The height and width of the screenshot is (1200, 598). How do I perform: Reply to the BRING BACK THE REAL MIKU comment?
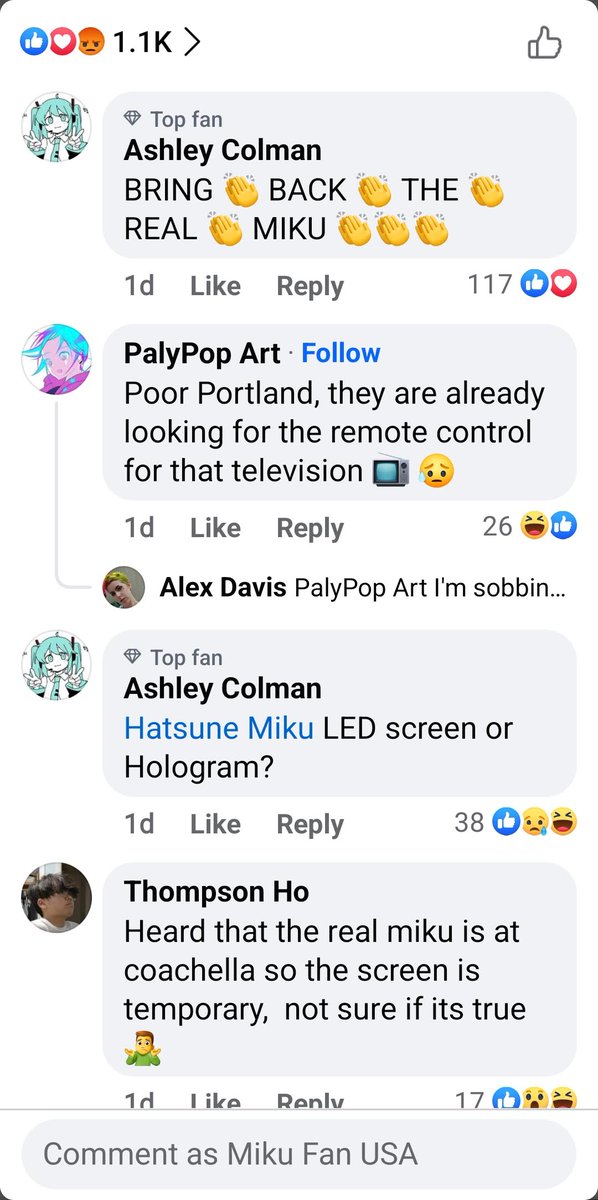coord(310,286)
